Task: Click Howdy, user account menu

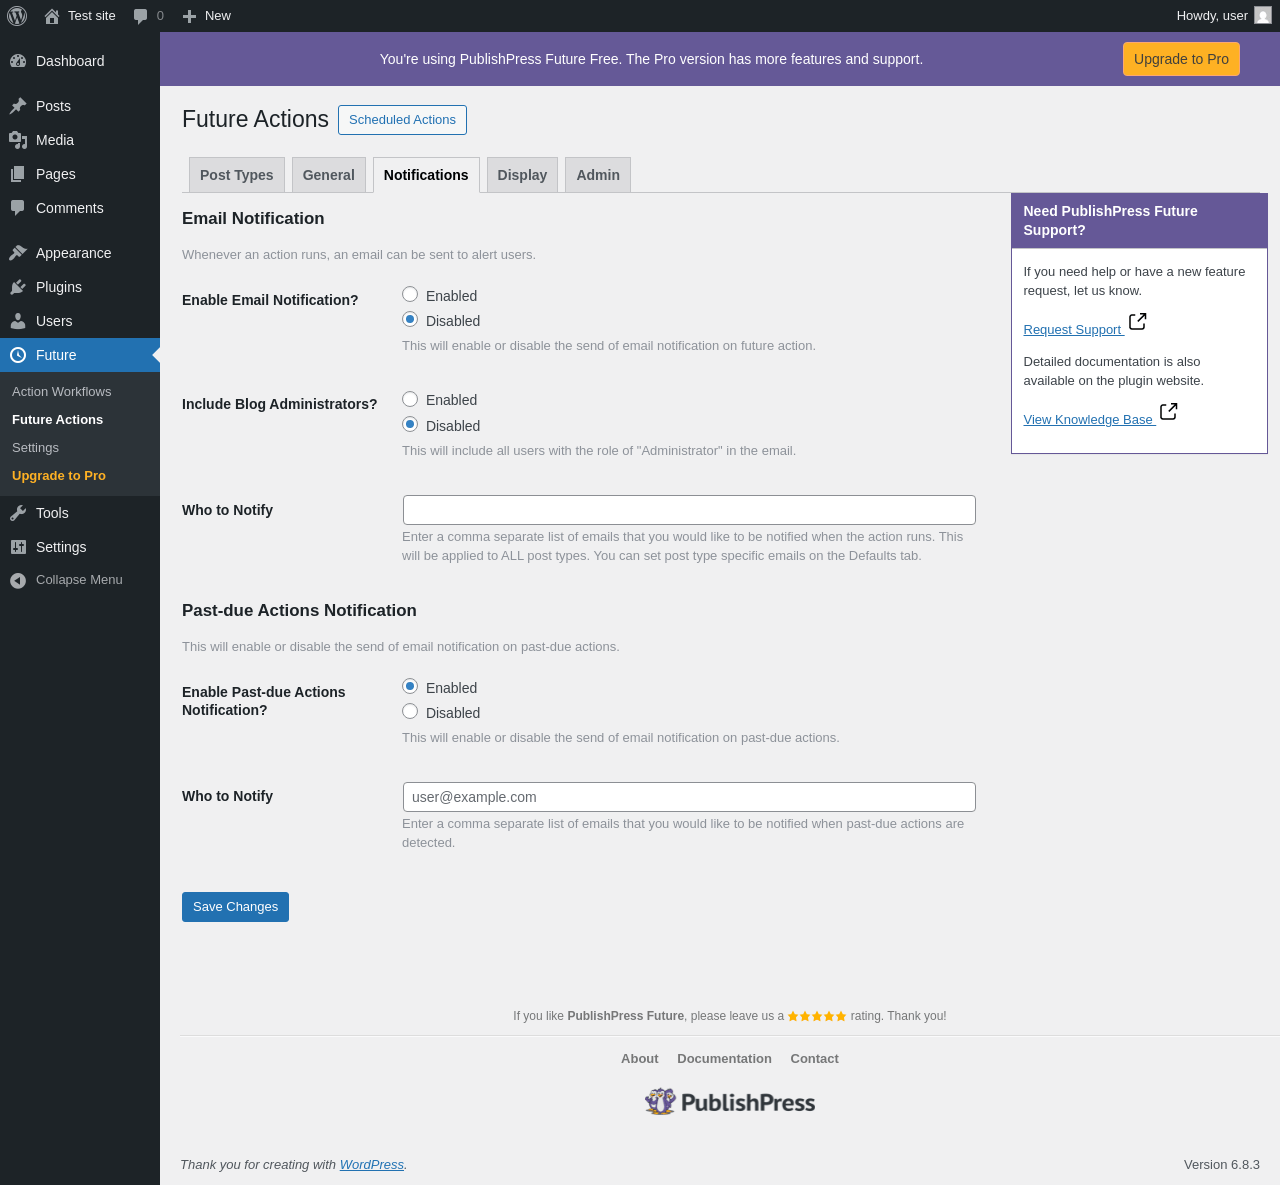Action: [1223, 16]
